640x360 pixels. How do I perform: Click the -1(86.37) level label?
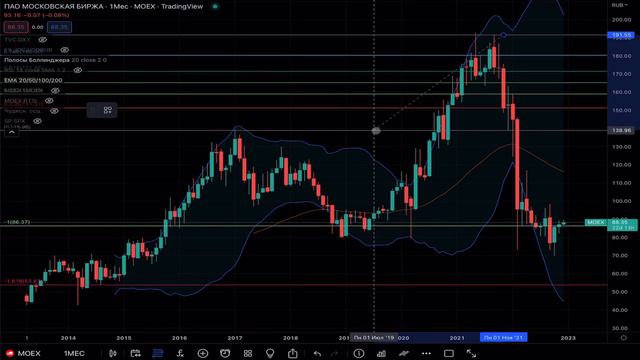coord(17,222)
